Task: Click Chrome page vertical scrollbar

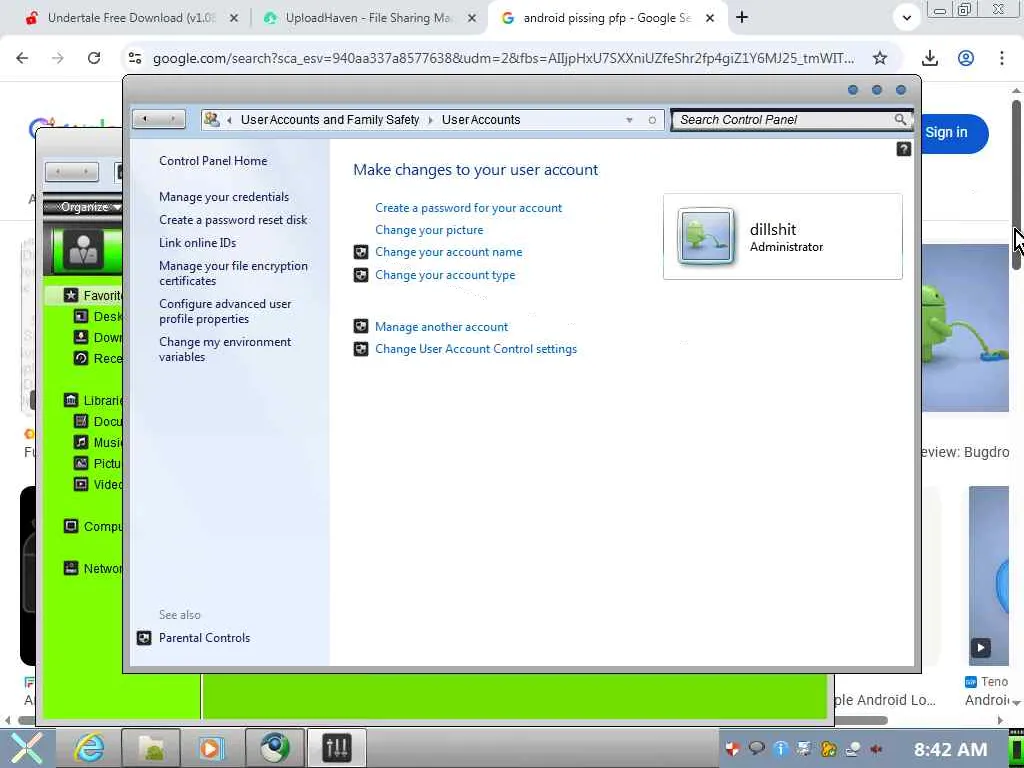Action: [1016, 183]
